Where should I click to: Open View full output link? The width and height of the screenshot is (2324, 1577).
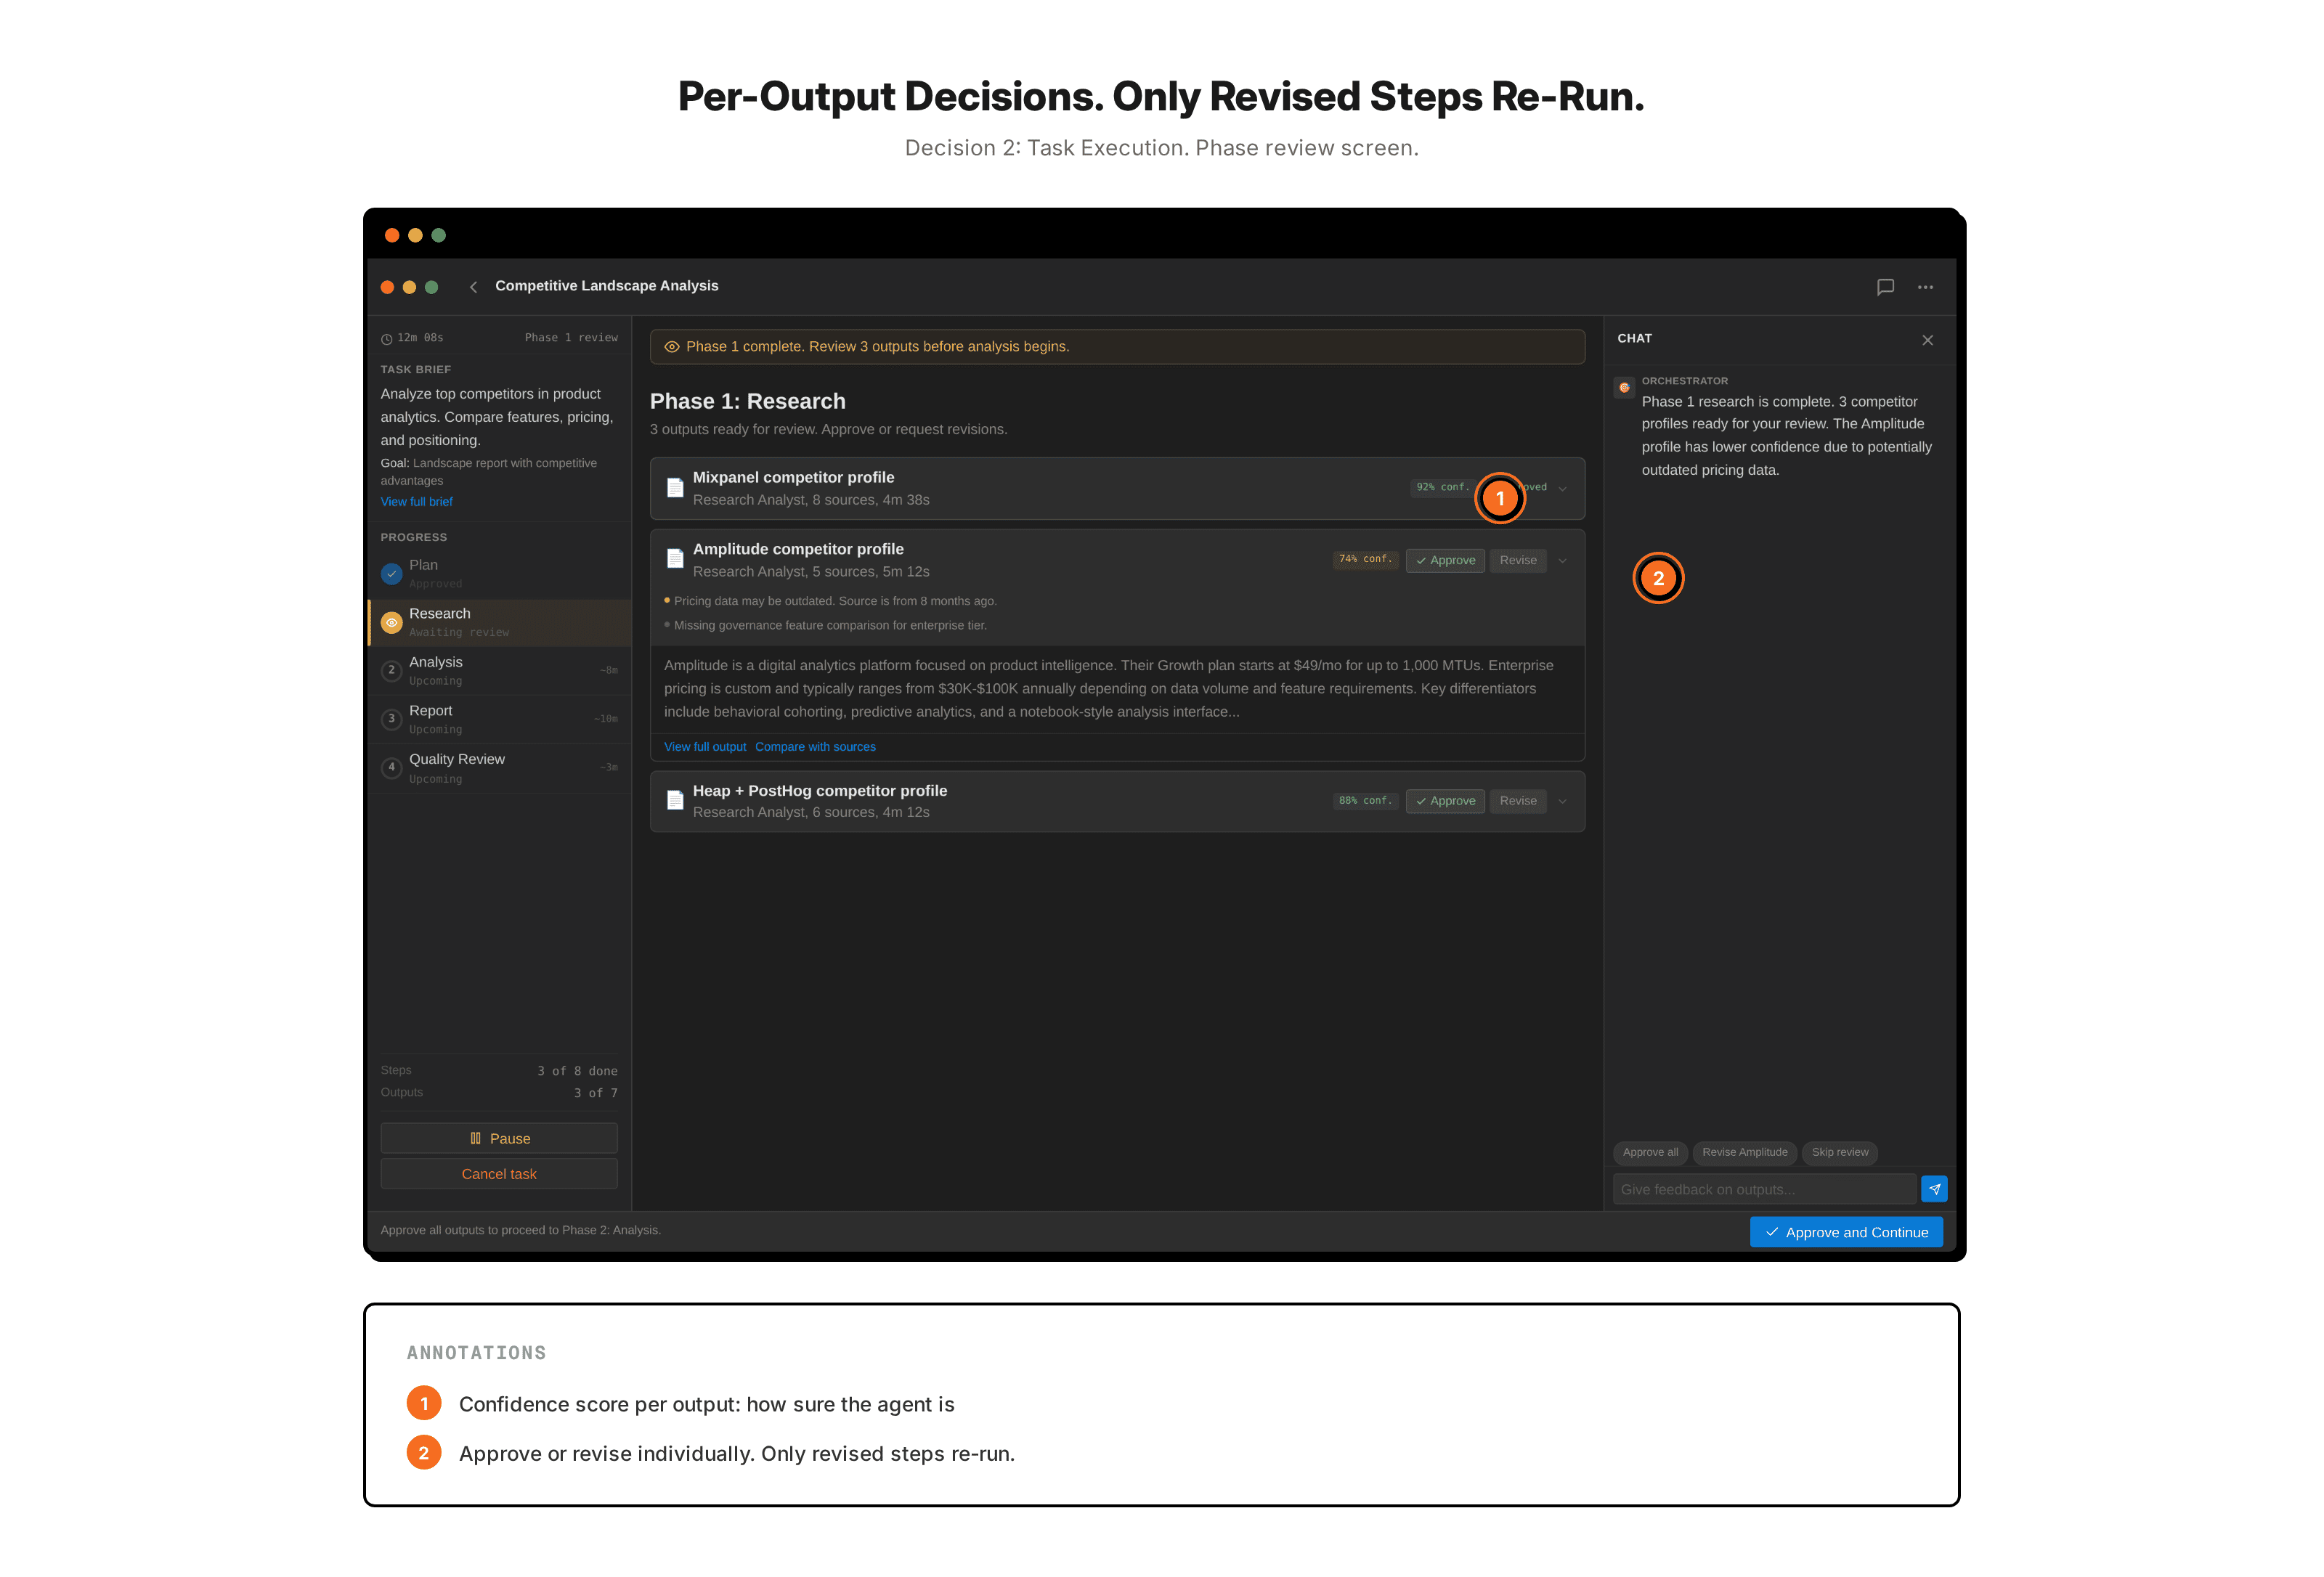(x=705, y=747)
